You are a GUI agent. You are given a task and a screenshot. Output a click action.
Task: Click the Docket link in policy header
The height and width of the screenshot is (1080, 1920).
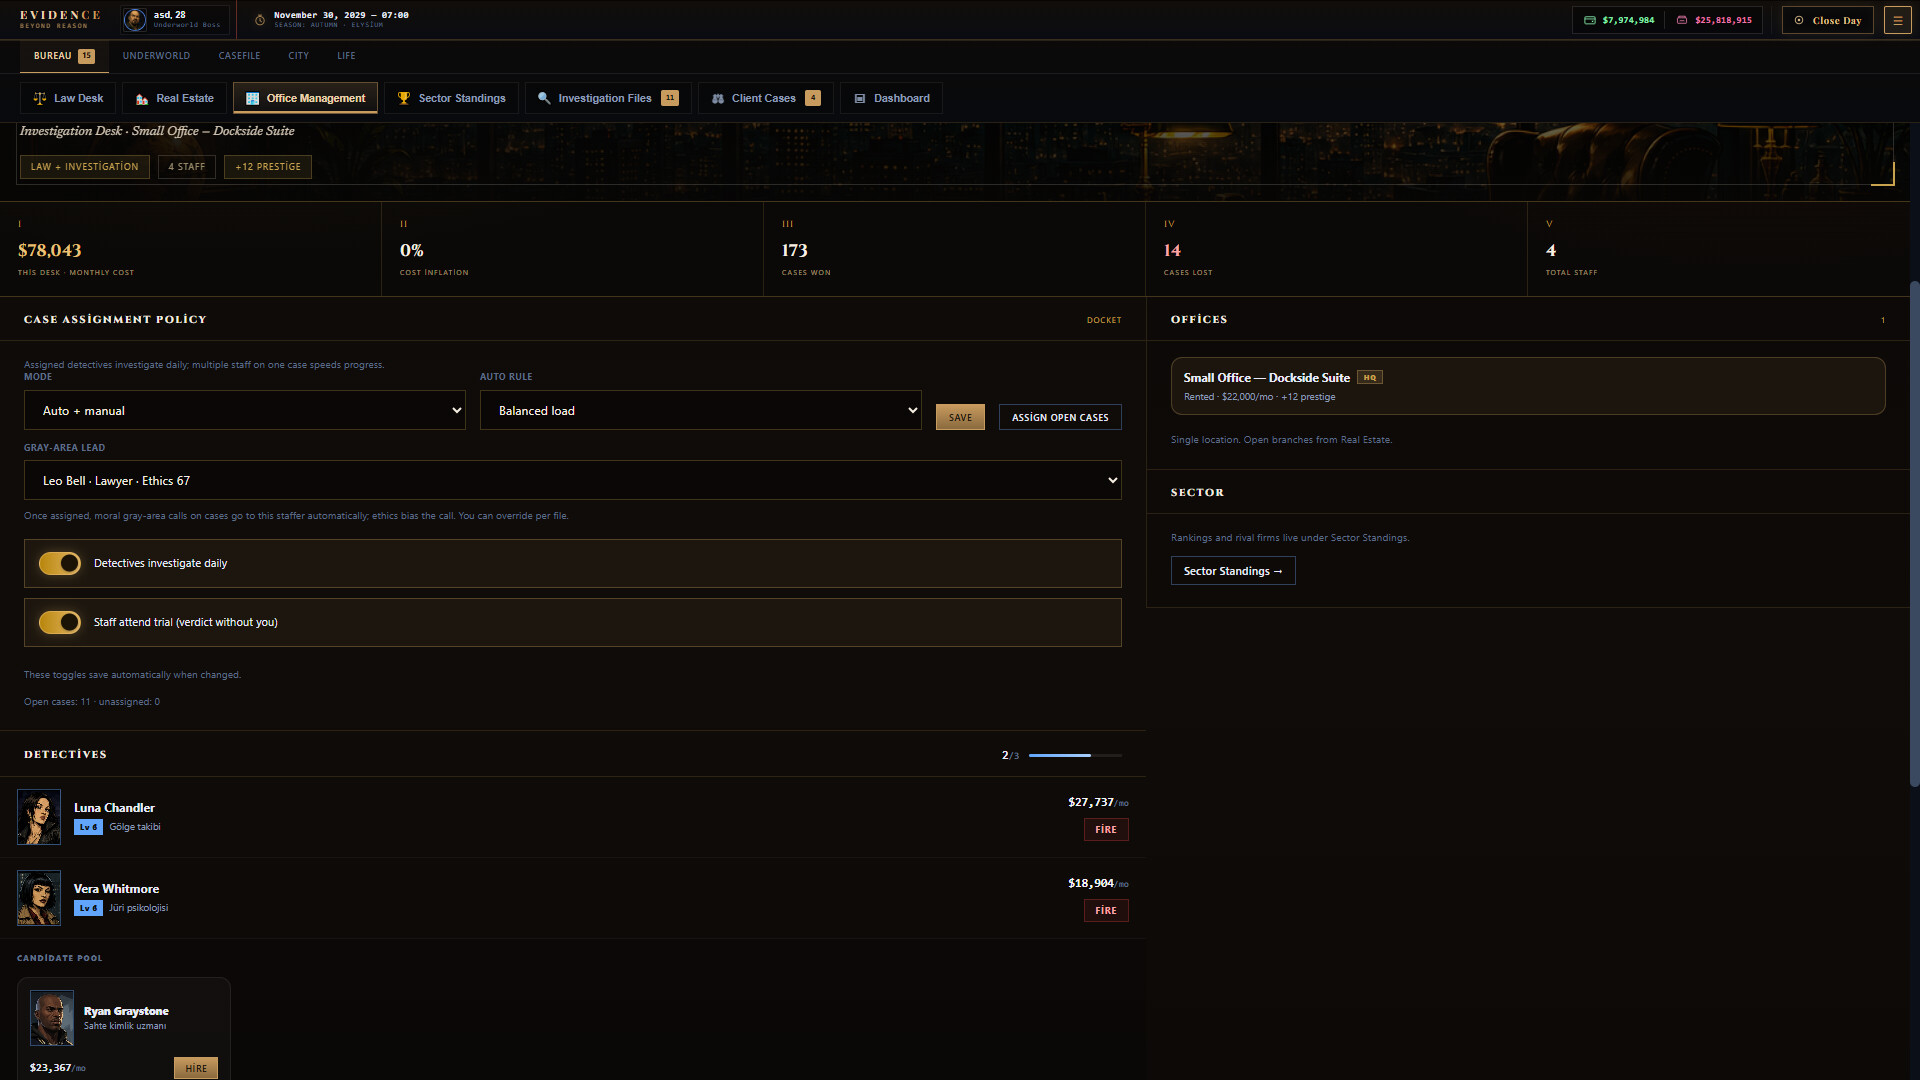click(1104, 320)
